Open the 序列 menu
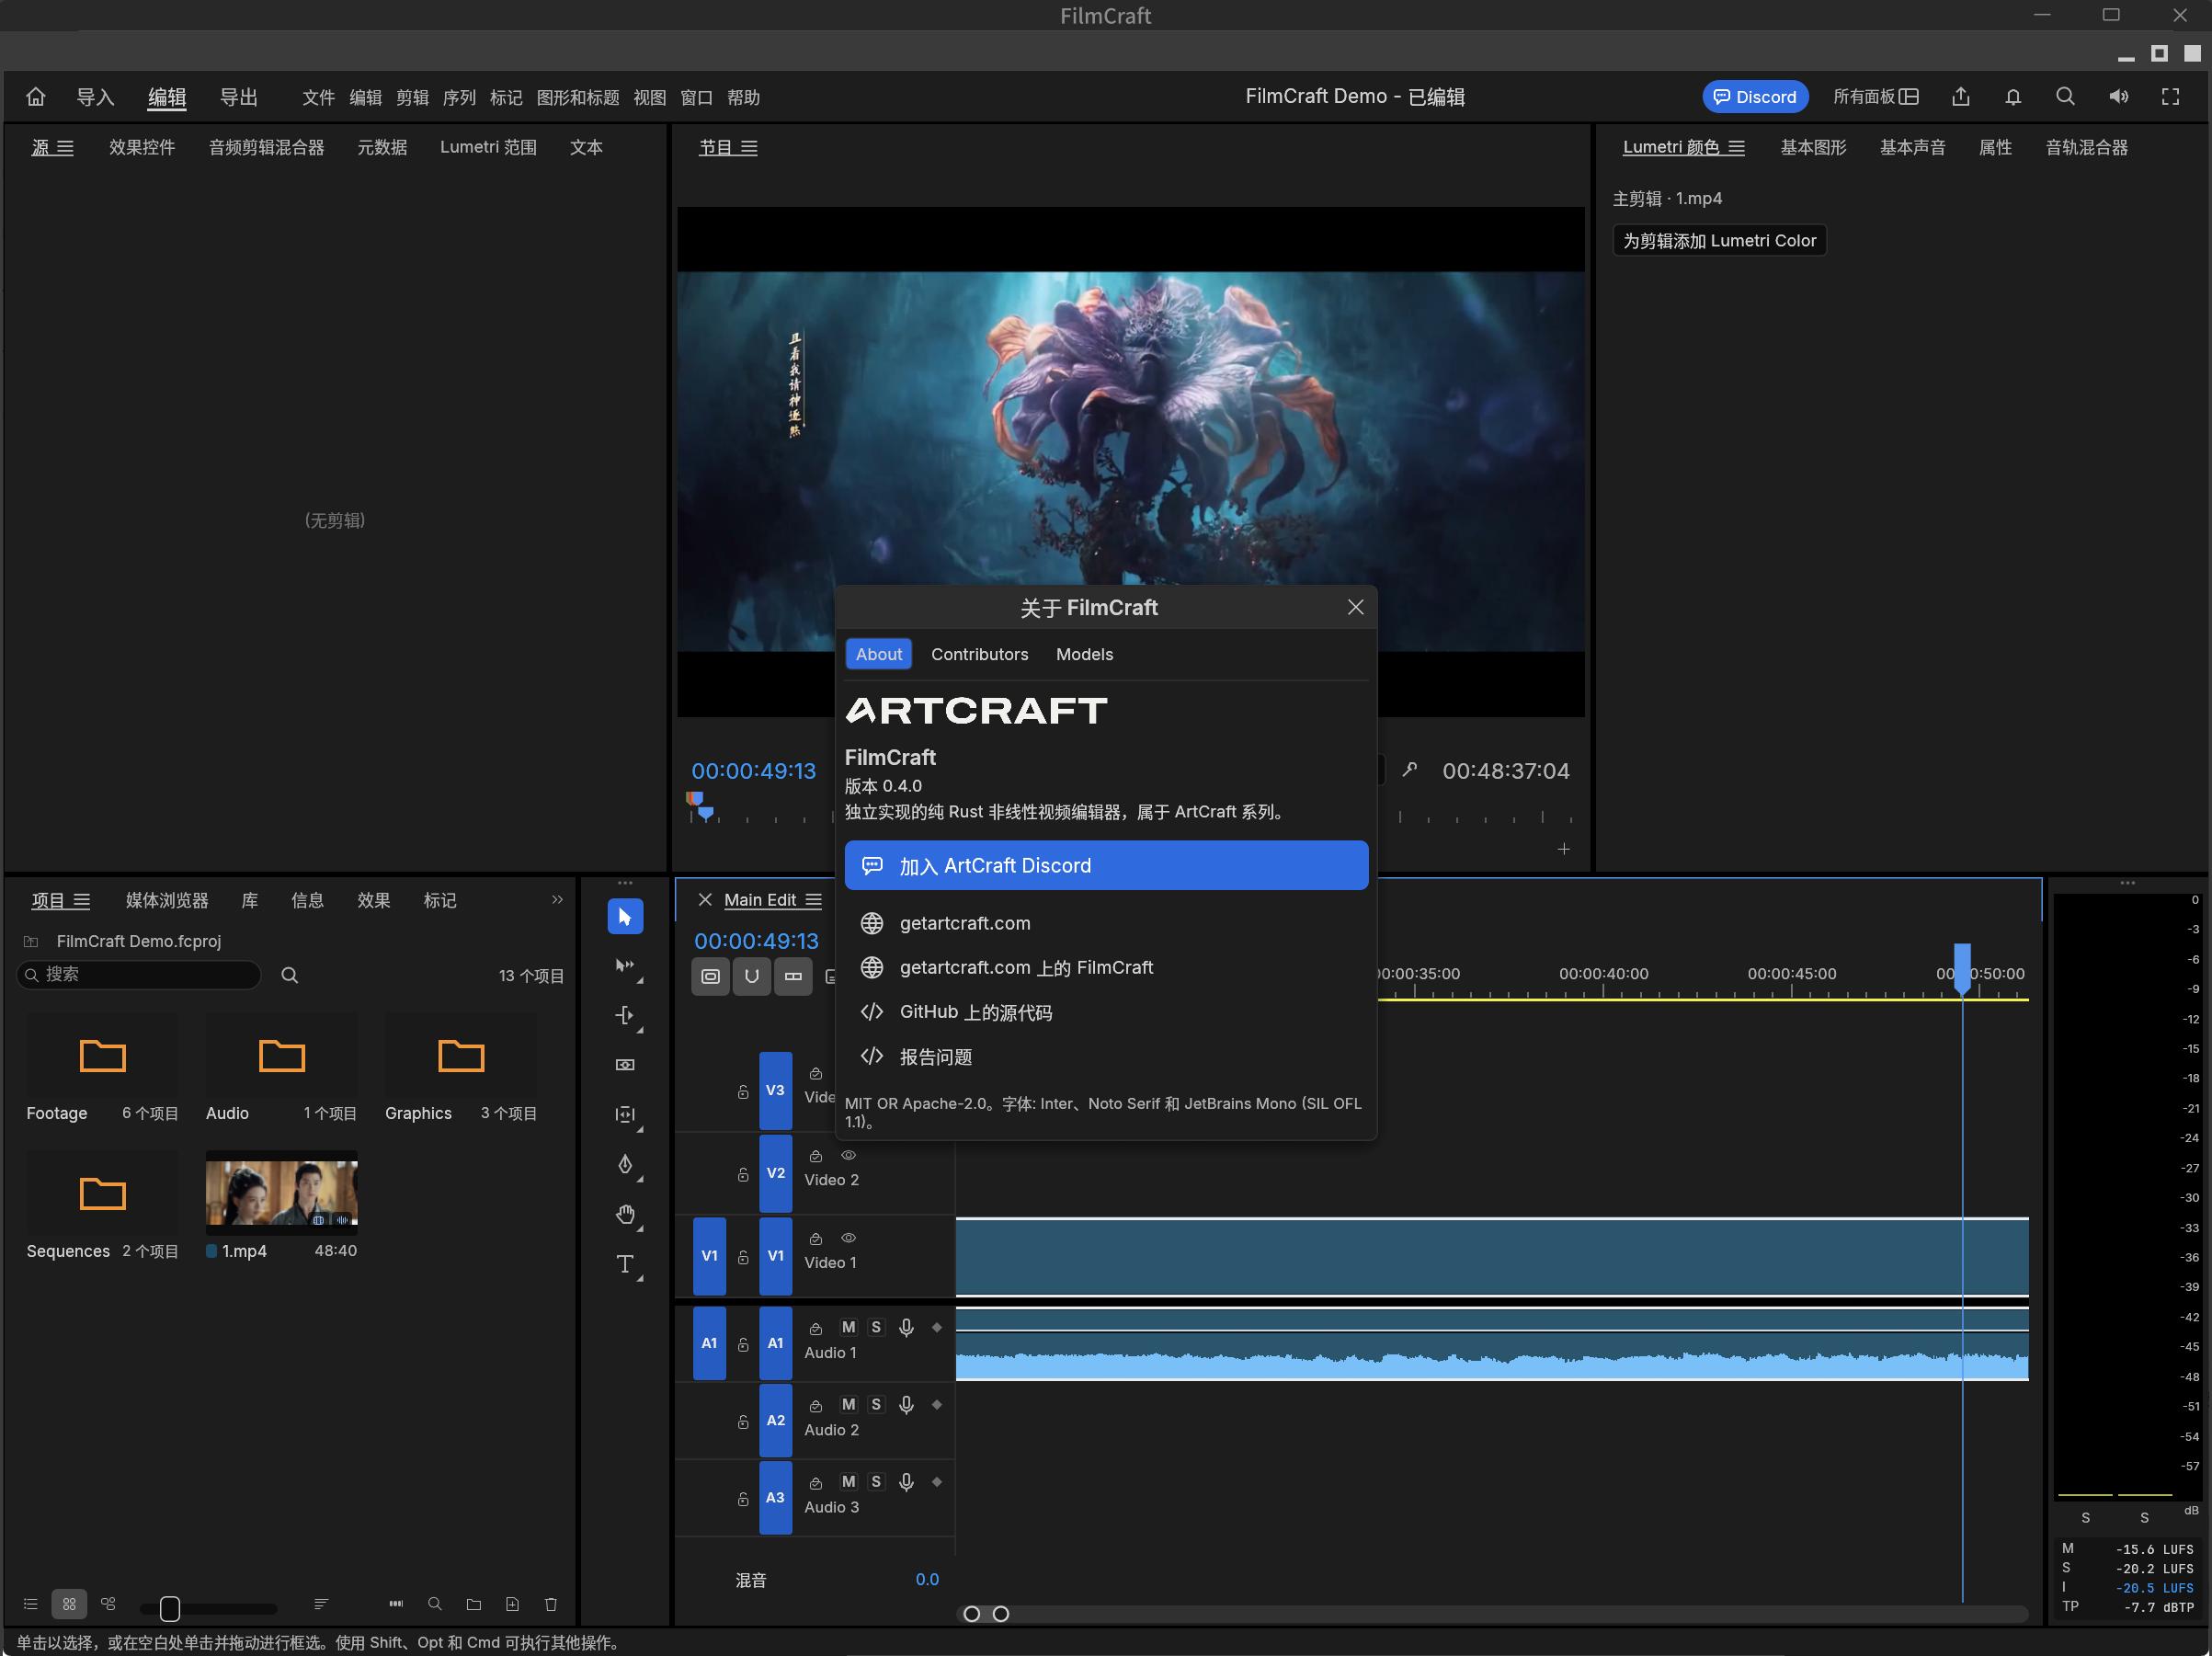Image resolution: width=2212 pixels, height=1656 pixels. [459, 98]
